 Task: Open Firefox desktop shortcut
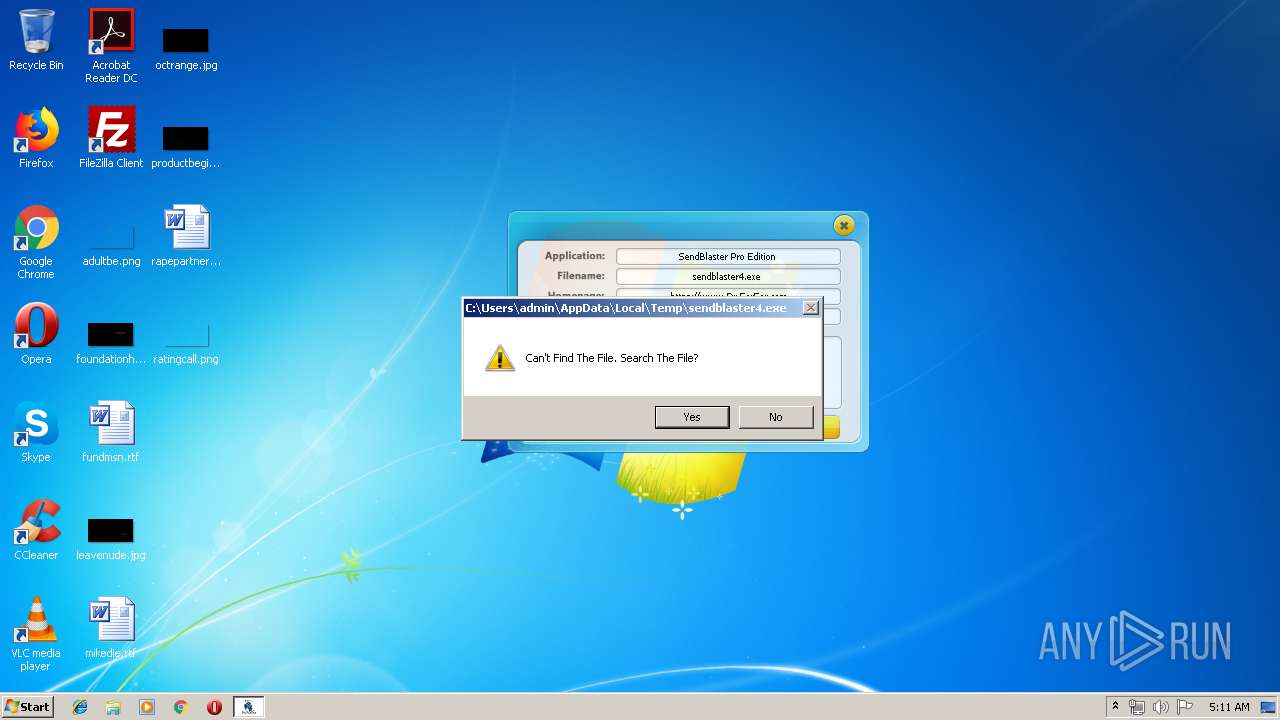pyautogui.click(x=36, y=138)
